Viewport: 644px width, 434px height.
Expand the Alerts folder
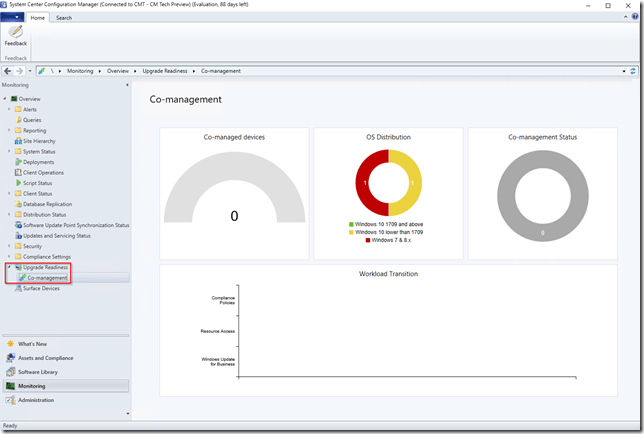click(x=9, y=109)
